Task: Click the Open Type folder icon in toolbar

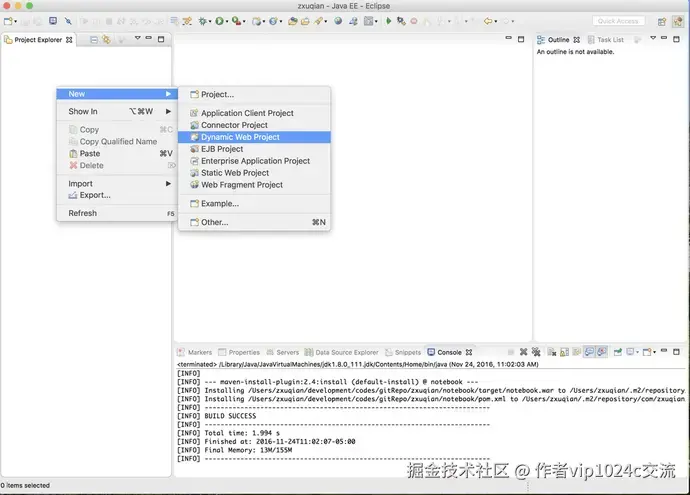Action: click(293, 21)
